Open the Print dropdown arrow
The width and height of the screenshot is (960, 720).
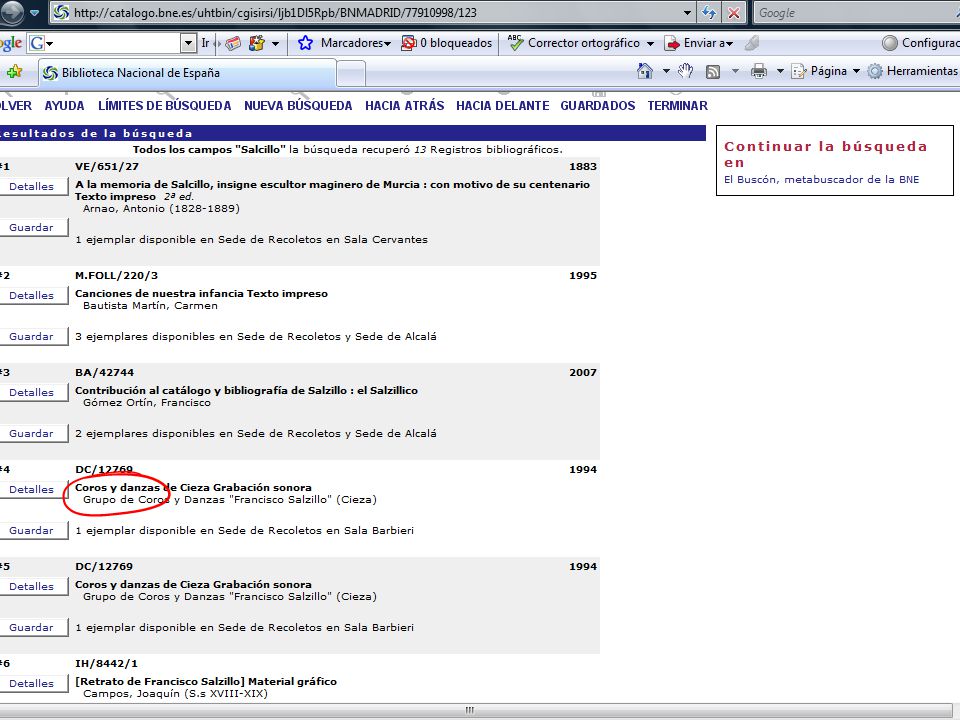tap(780, 71)
